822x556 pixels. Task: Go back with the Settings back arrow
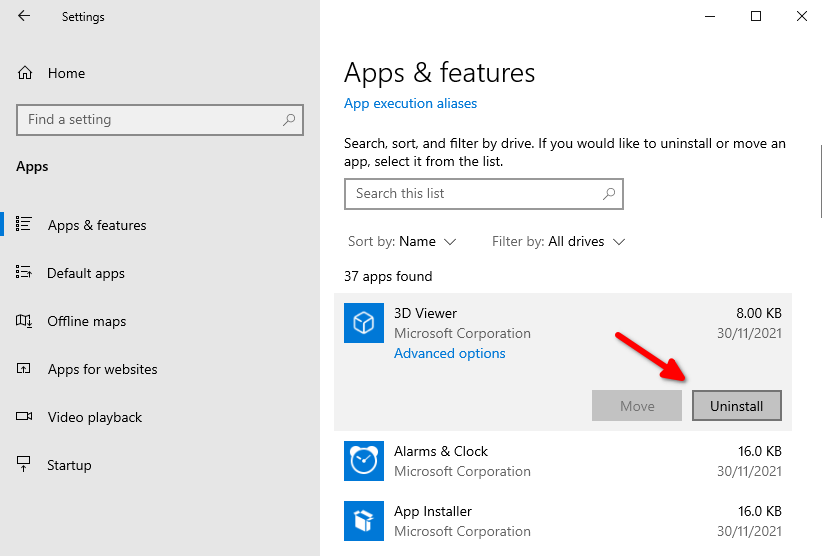(x=24, y=16)
